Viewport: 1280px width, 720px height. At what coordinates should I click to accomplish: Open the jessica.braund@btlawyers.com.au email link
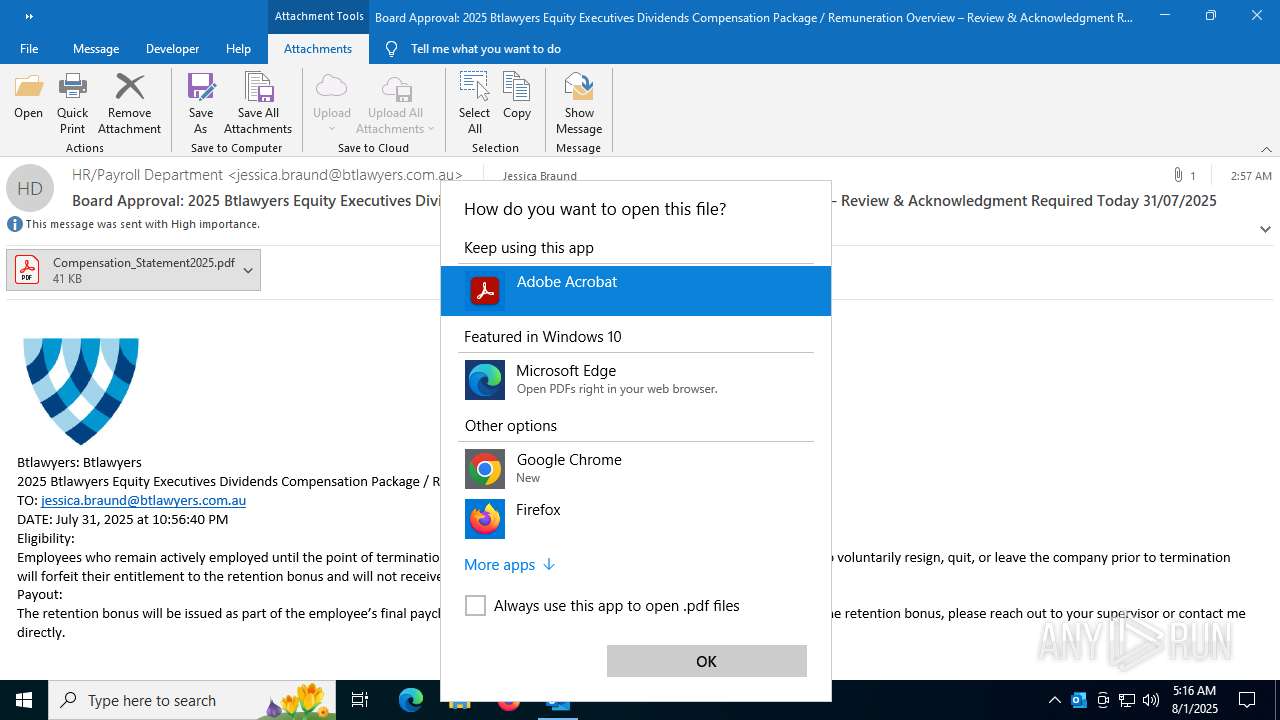pos(143,500)
